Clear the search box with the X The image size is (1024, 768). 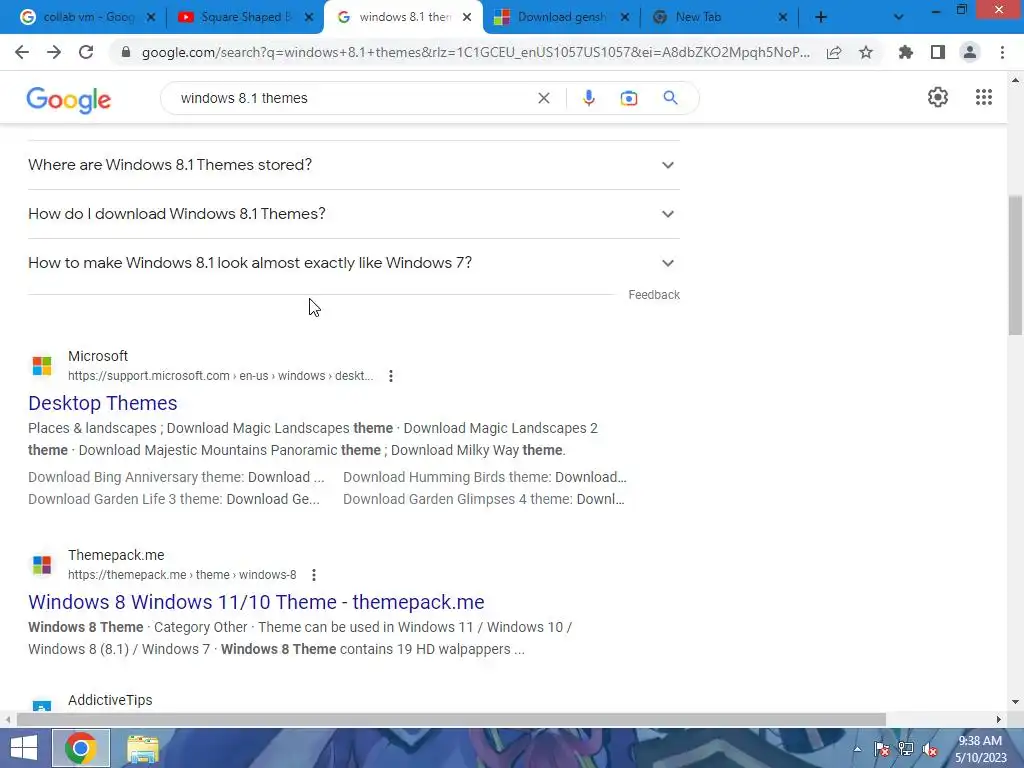click(543, 98)
